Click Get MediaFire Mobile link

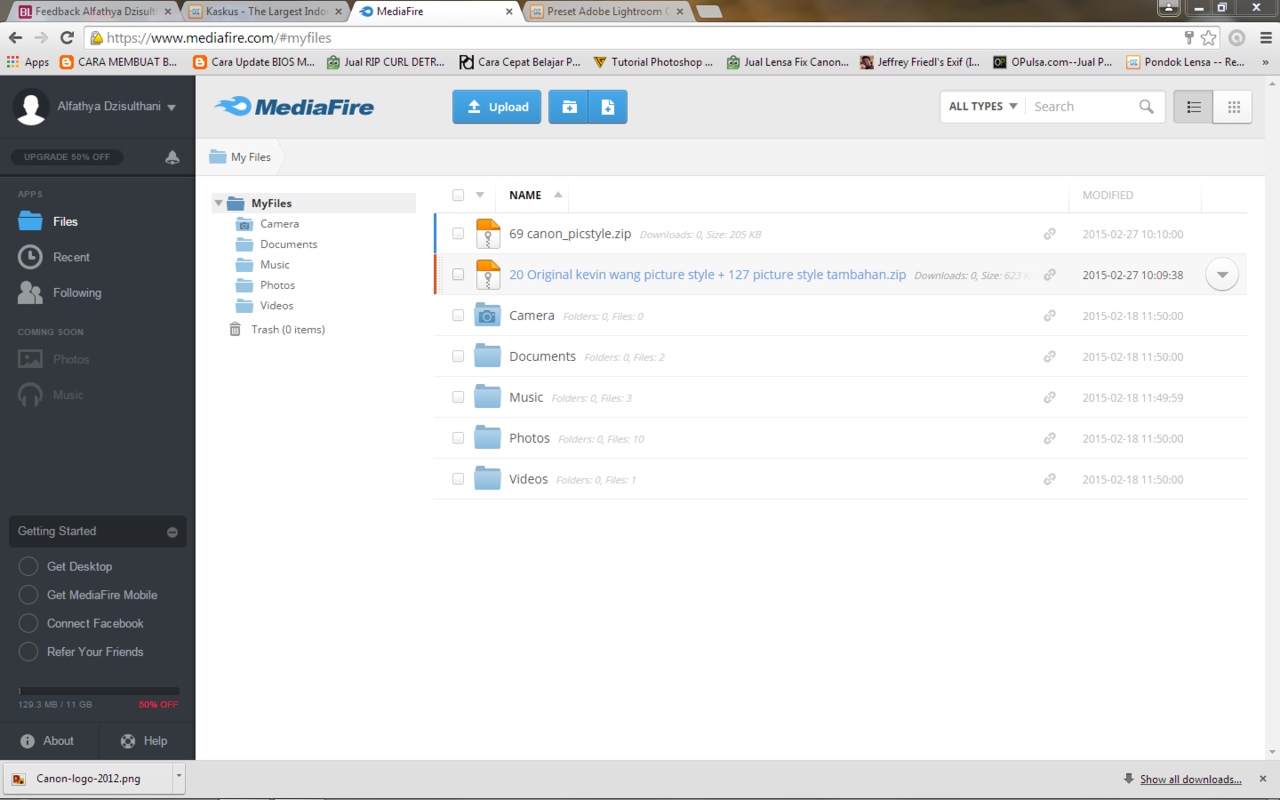point(102,595)
